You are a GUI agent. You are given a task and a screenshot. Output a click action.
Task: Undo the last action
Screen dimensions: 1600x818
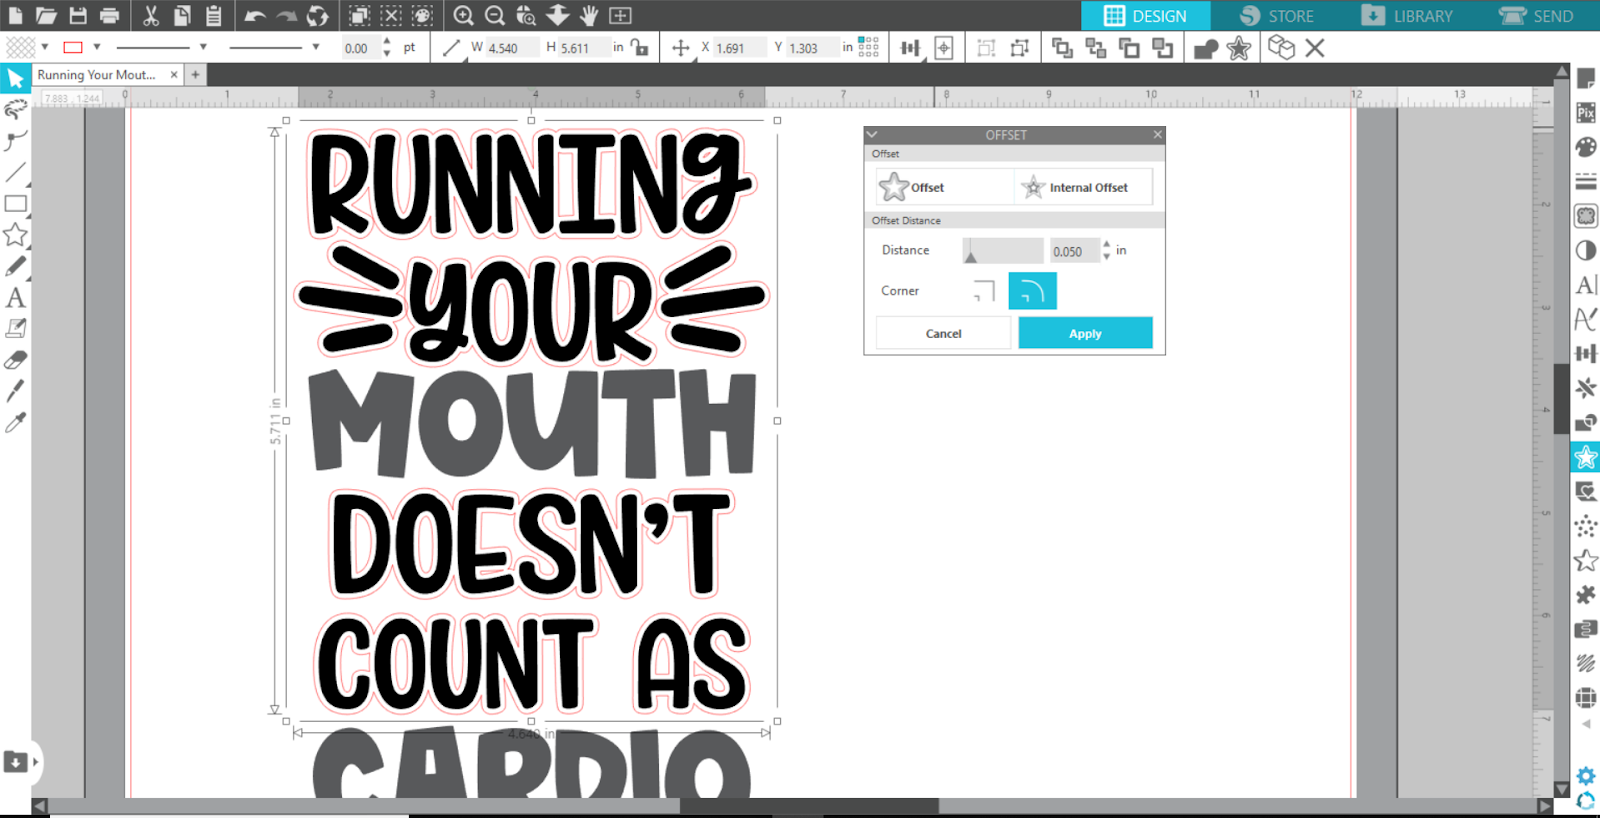coord(255,15)
